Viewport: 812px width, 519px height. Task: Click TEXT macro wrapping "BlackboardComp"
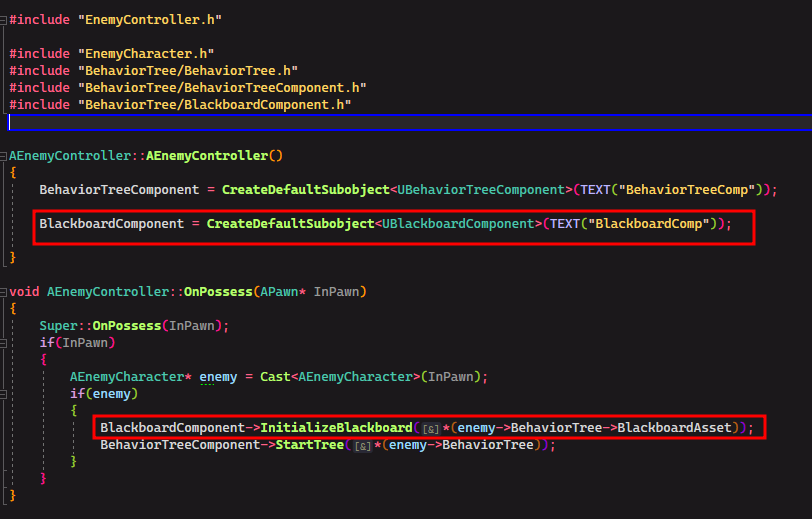(x=564, y=224)
